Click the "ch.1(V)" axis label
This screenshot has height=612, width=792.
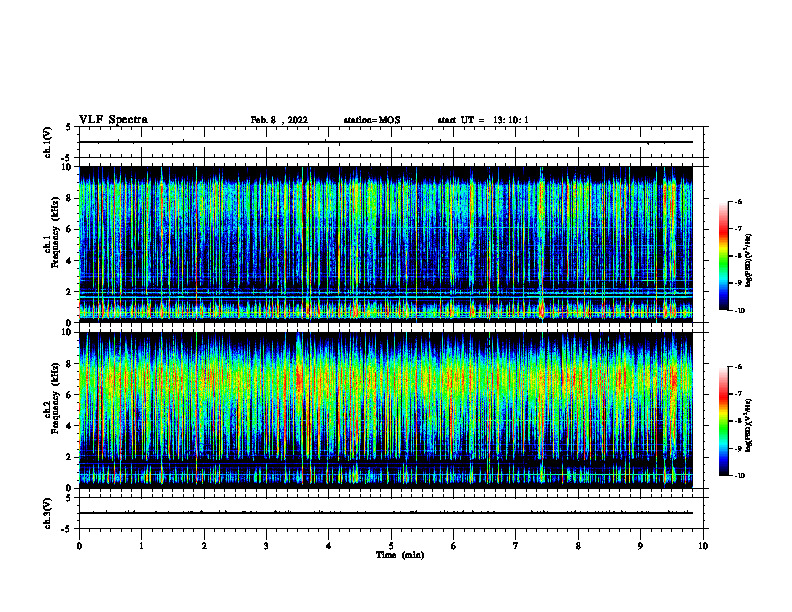tap(48, 142)
